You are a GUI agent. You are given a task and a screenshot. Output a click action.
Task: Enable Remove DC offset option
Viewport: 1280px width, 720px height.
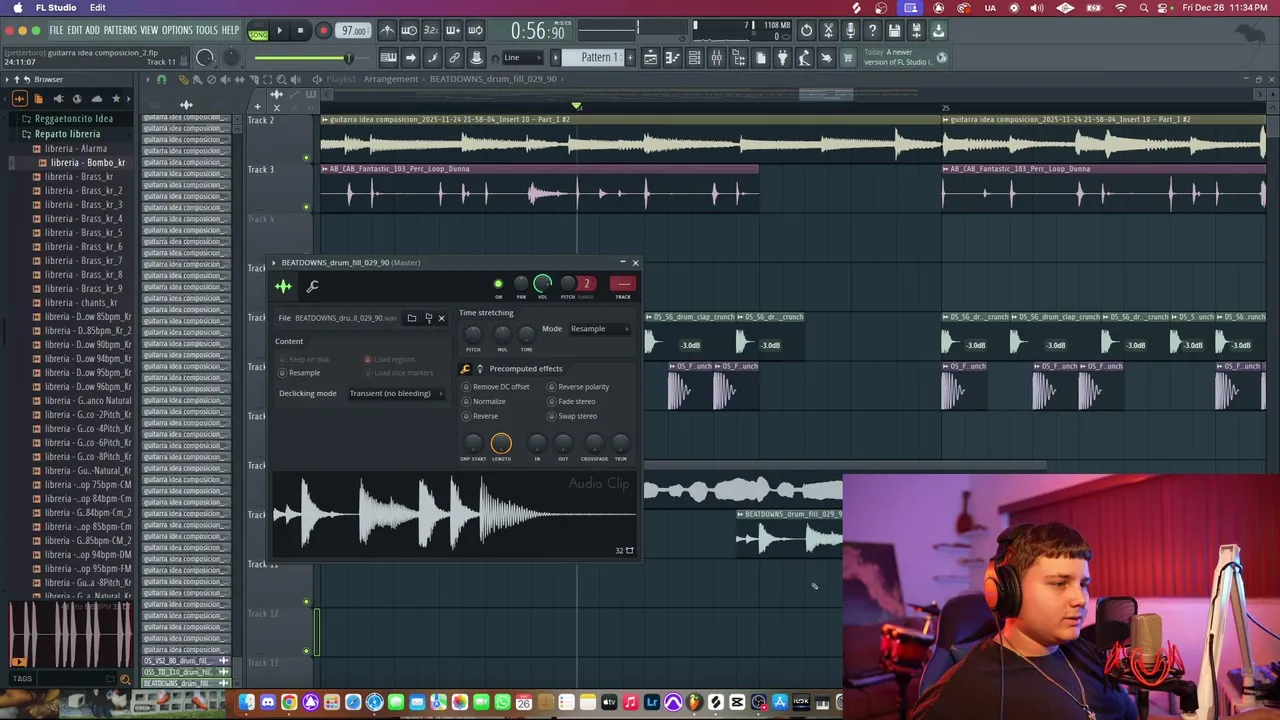(x=496, y=387)
